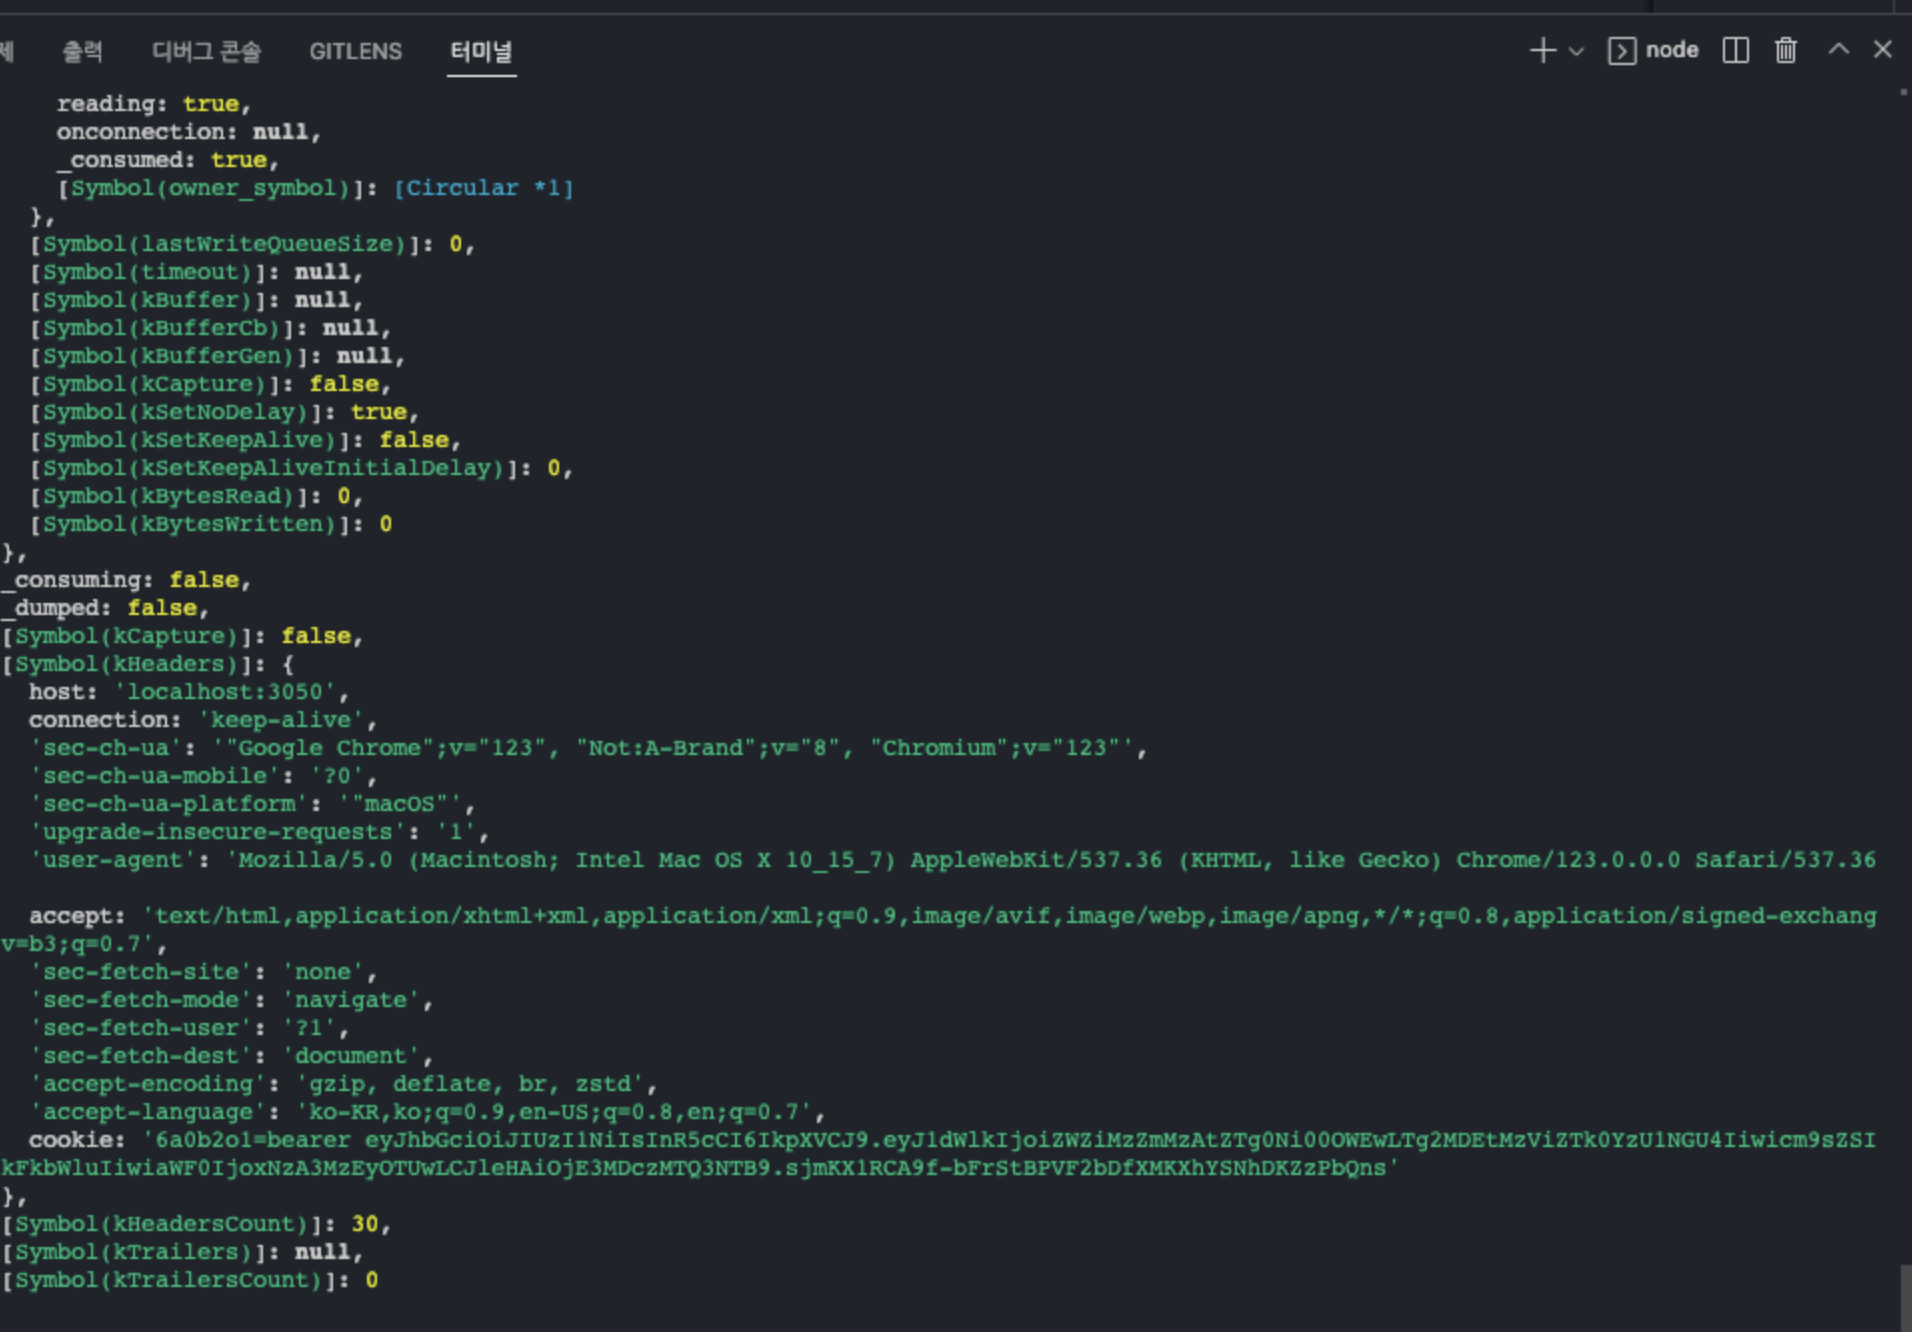Image resolution: width=1912 pixels, height=1332 pixels.
Task: Switch to the 디버그 콘솔 tab
Action: [206, 51]
